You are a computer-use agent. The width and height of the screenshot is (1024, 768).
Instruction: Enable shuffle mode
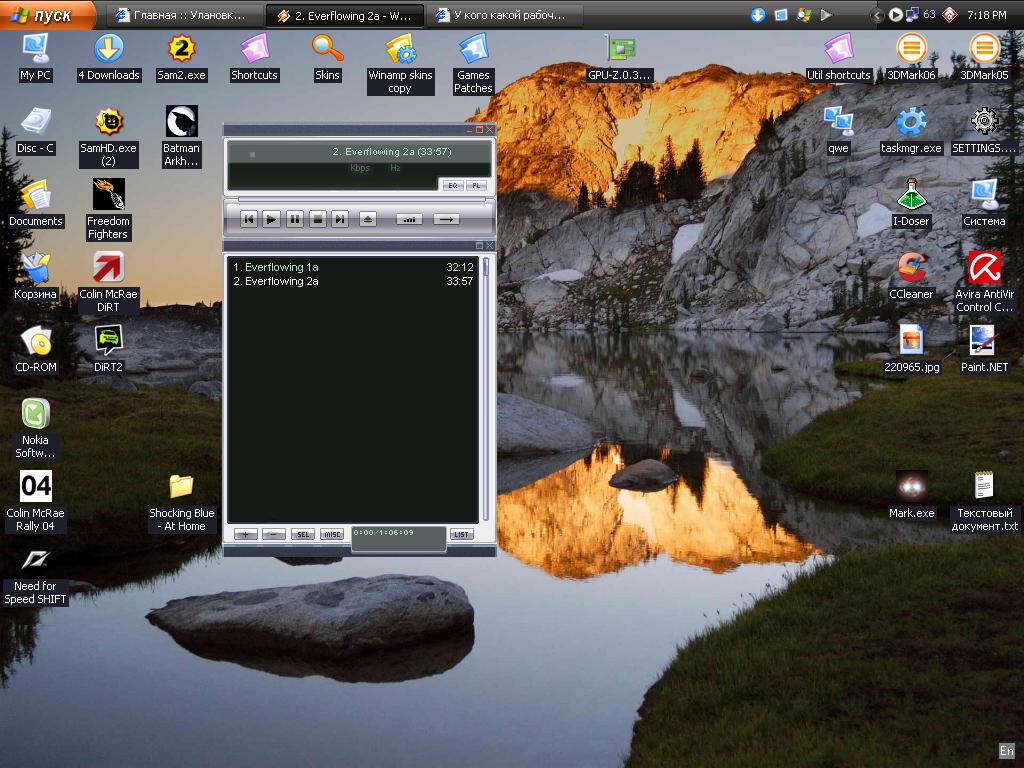(409, 218)
